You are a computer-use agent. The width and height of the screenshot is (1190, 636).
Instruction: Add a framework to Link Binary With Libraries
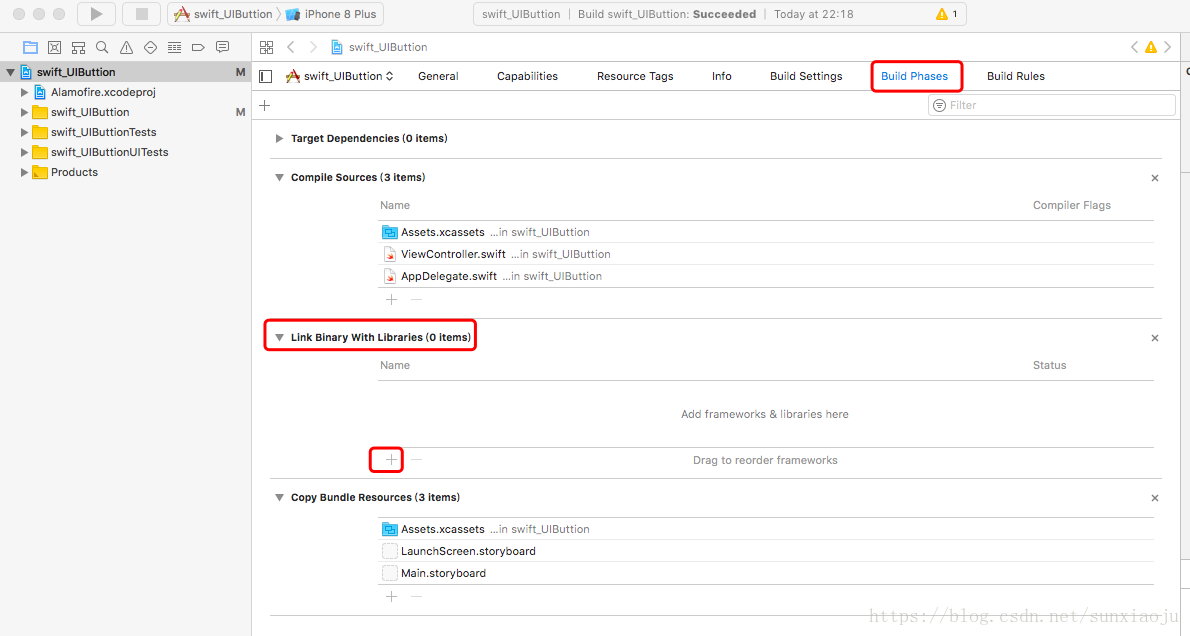tap(392, 460)
